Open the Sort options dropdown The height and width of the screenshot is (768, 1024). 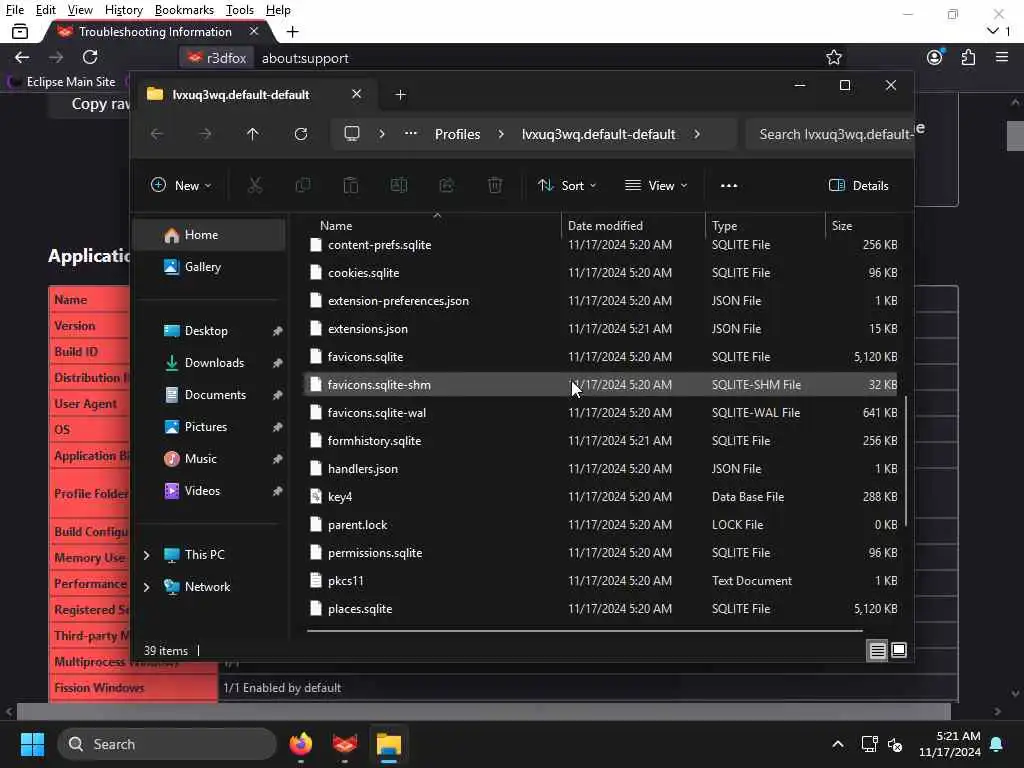(x=566, y=185)
